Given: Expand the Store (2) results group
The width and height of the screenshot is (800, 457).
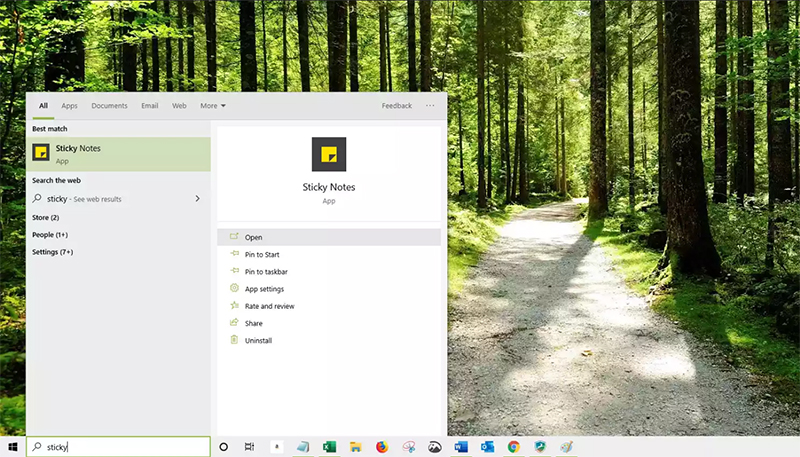Looking at the screenshot, I should coord(46,217).
